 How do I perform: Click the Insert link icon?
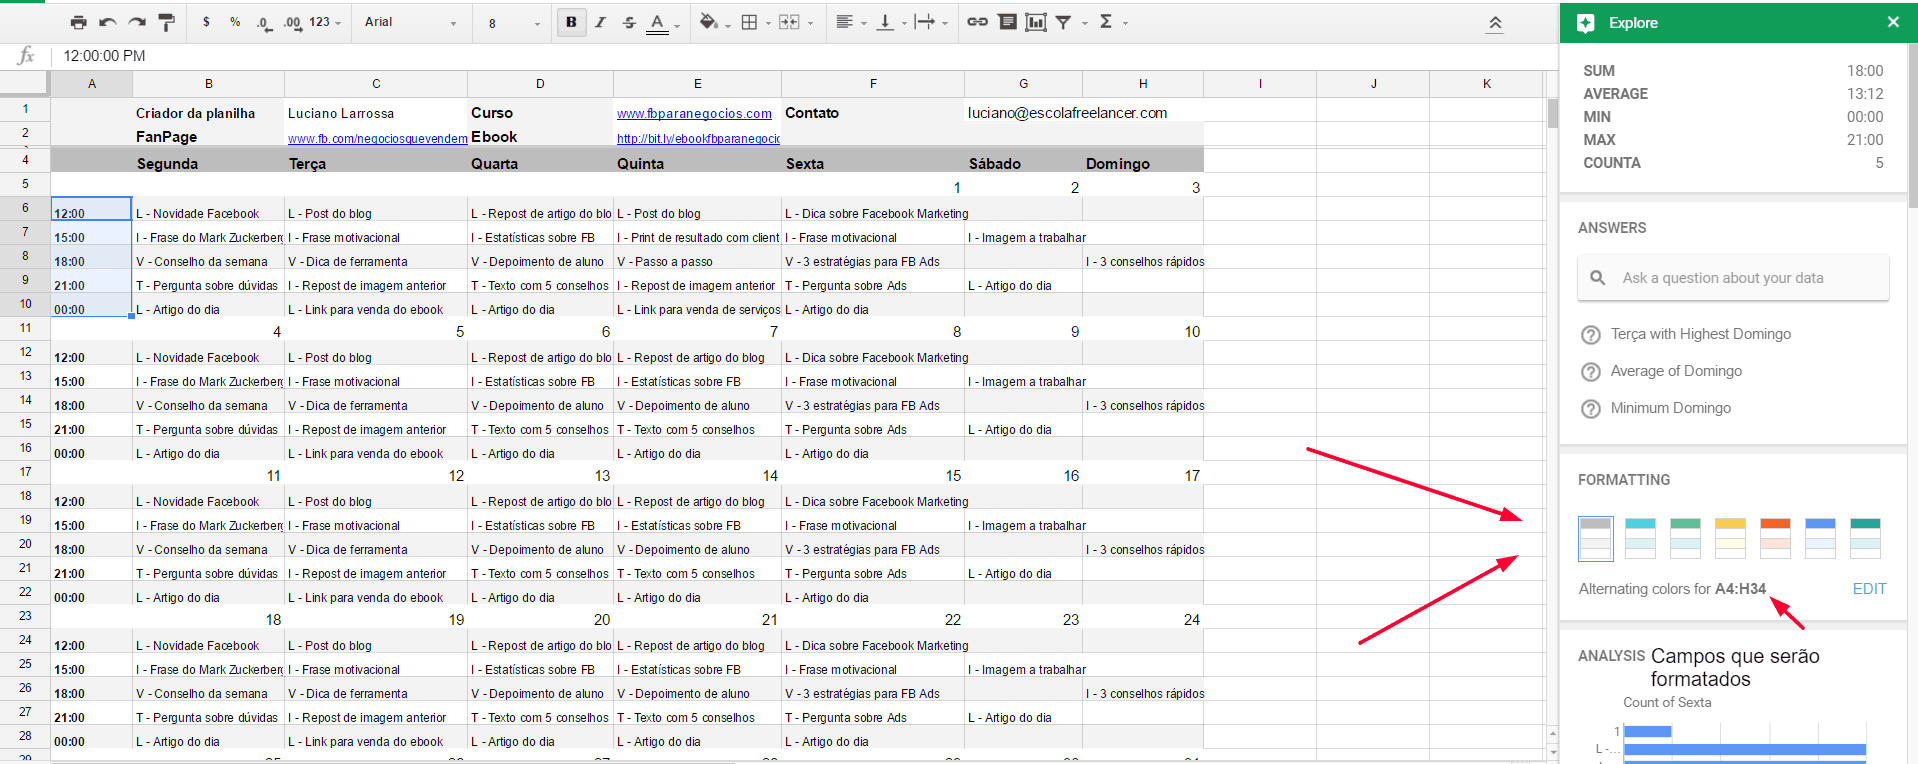click(x=977, y=22)
